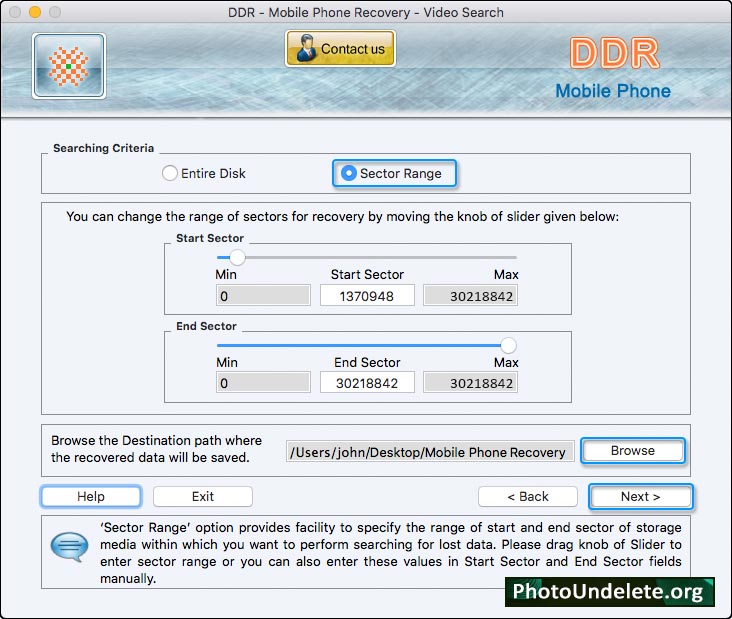This screenshot has width=732, height=619.
Task: Click the 'Browse the Destination path' label
Action: point(156,449)
